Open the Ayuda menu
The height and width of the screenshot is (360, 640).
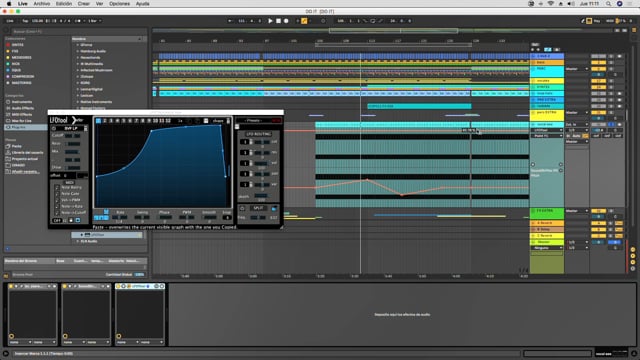coord(142,4)
